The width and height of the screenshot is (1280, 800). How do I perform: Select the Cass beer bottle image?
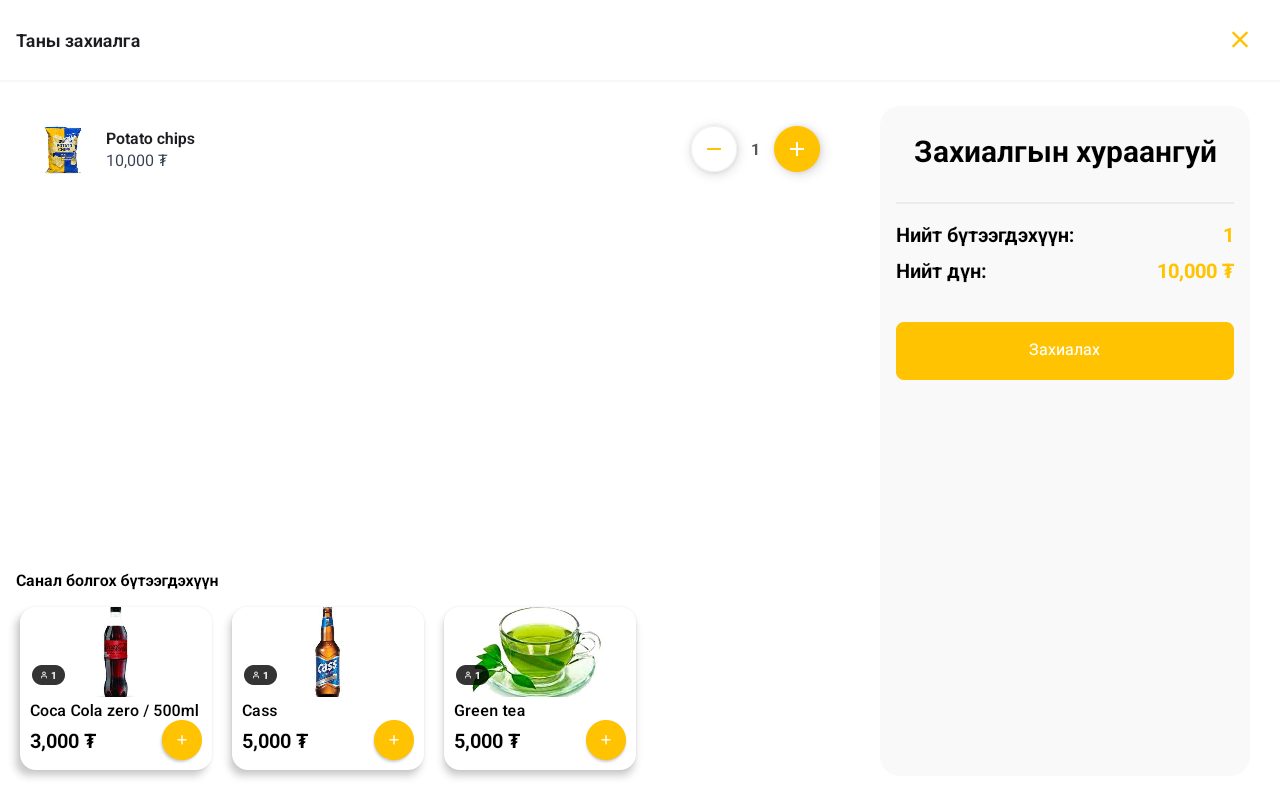point(328,652)
